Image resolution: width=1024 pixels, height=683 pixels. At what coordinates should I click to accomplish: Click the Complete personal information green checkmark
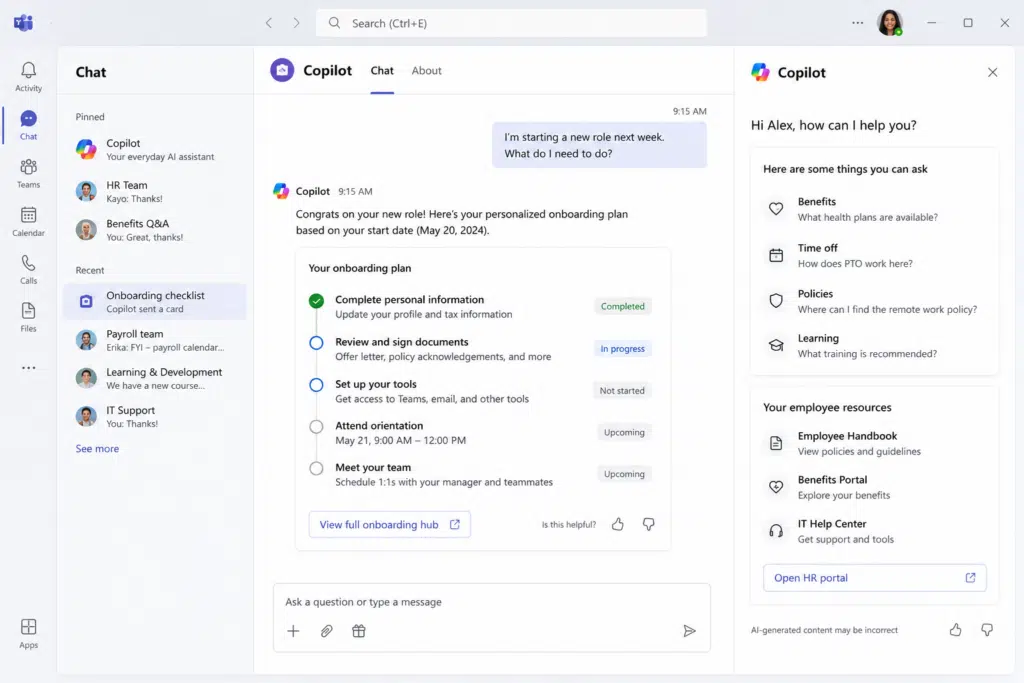tap(316, 300)
